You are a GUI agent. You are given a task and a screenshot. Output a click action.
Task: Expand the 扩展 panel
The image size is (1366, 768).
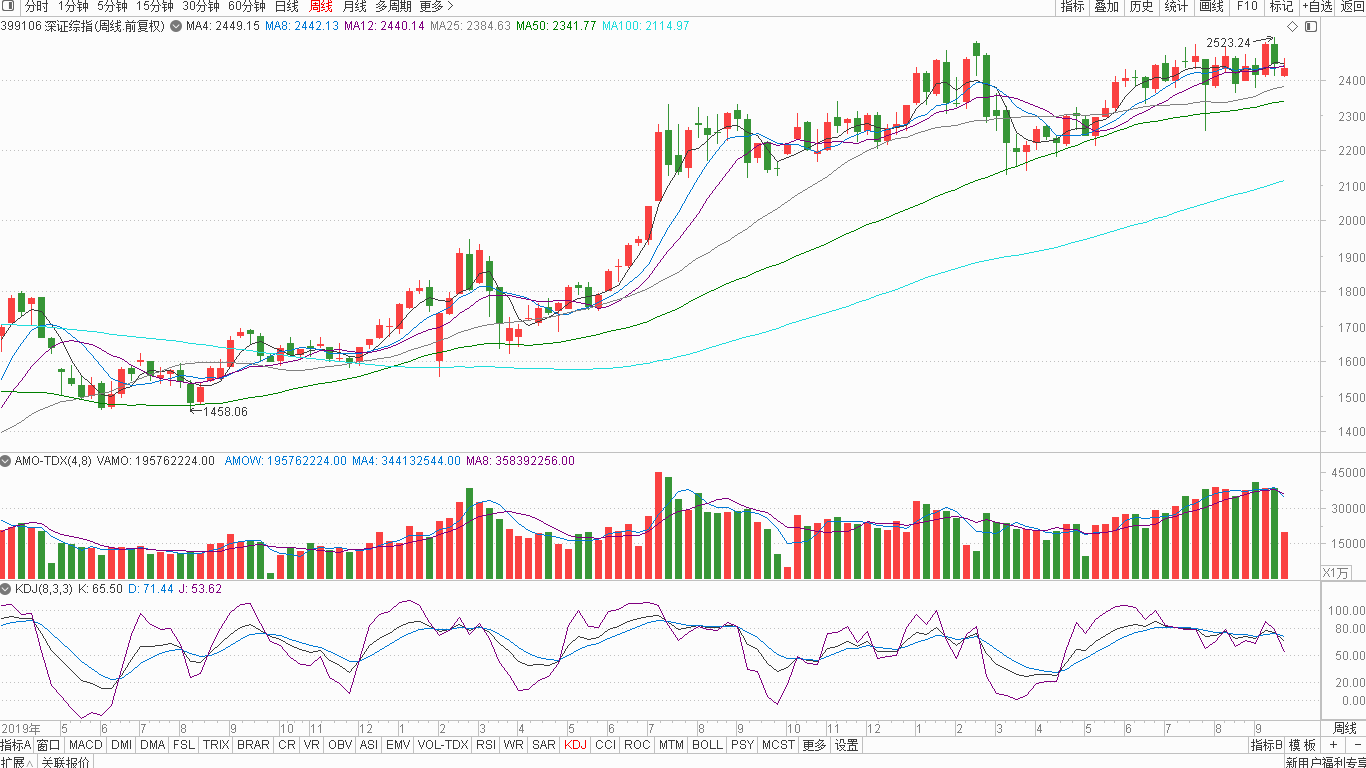point(15,762)
